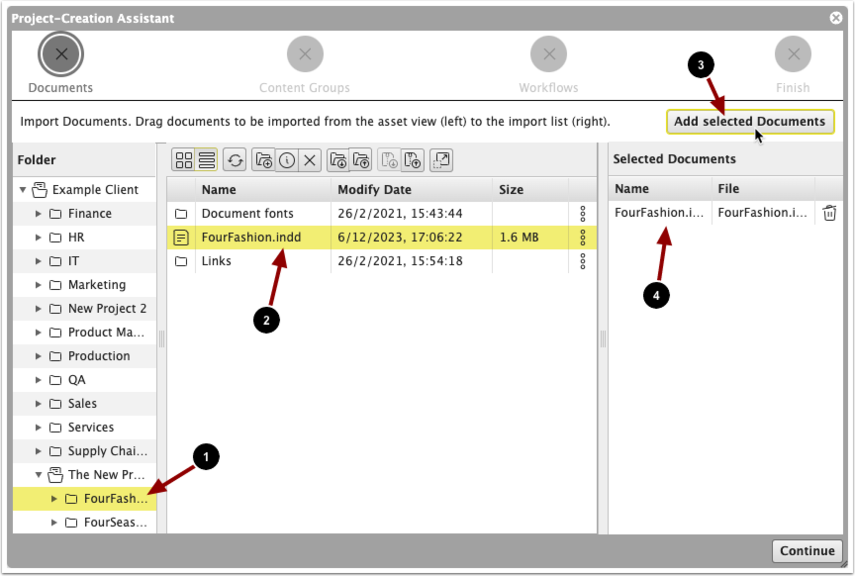Select the Document fonts folder row icon
Viewport: 855px width, 576px height.
click(181, 214)
